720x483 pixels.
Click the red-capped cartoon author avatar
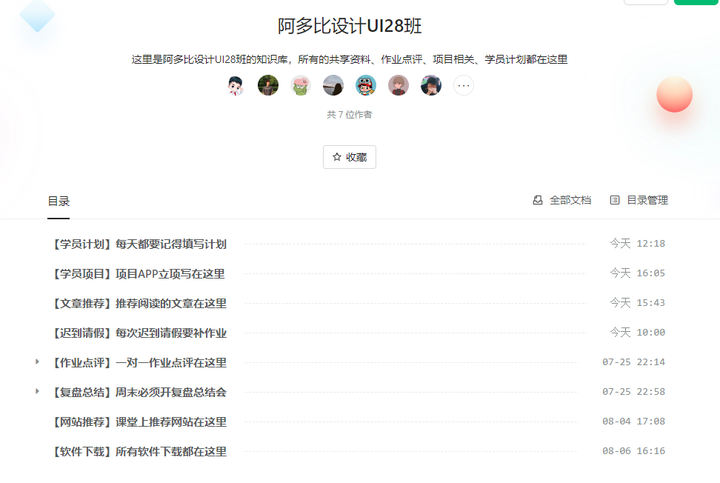click(366, 85)
